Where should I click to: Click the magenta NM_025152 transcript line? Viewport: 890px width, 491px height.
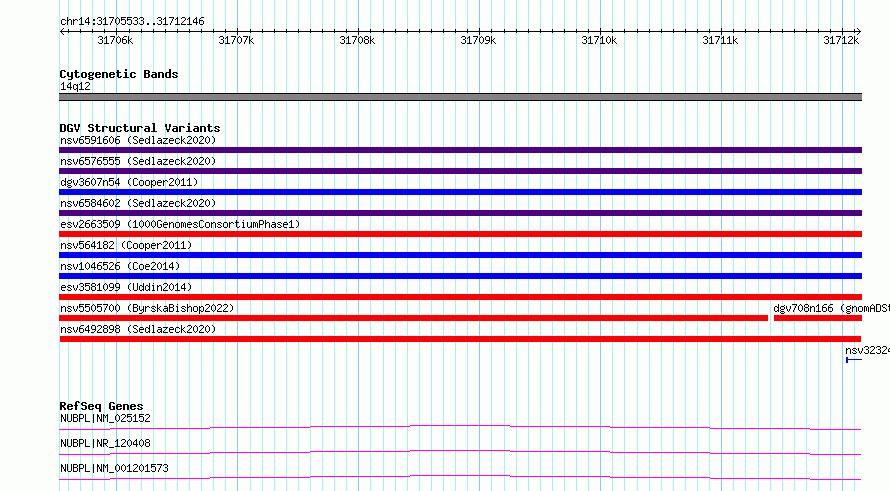point(460,427)
